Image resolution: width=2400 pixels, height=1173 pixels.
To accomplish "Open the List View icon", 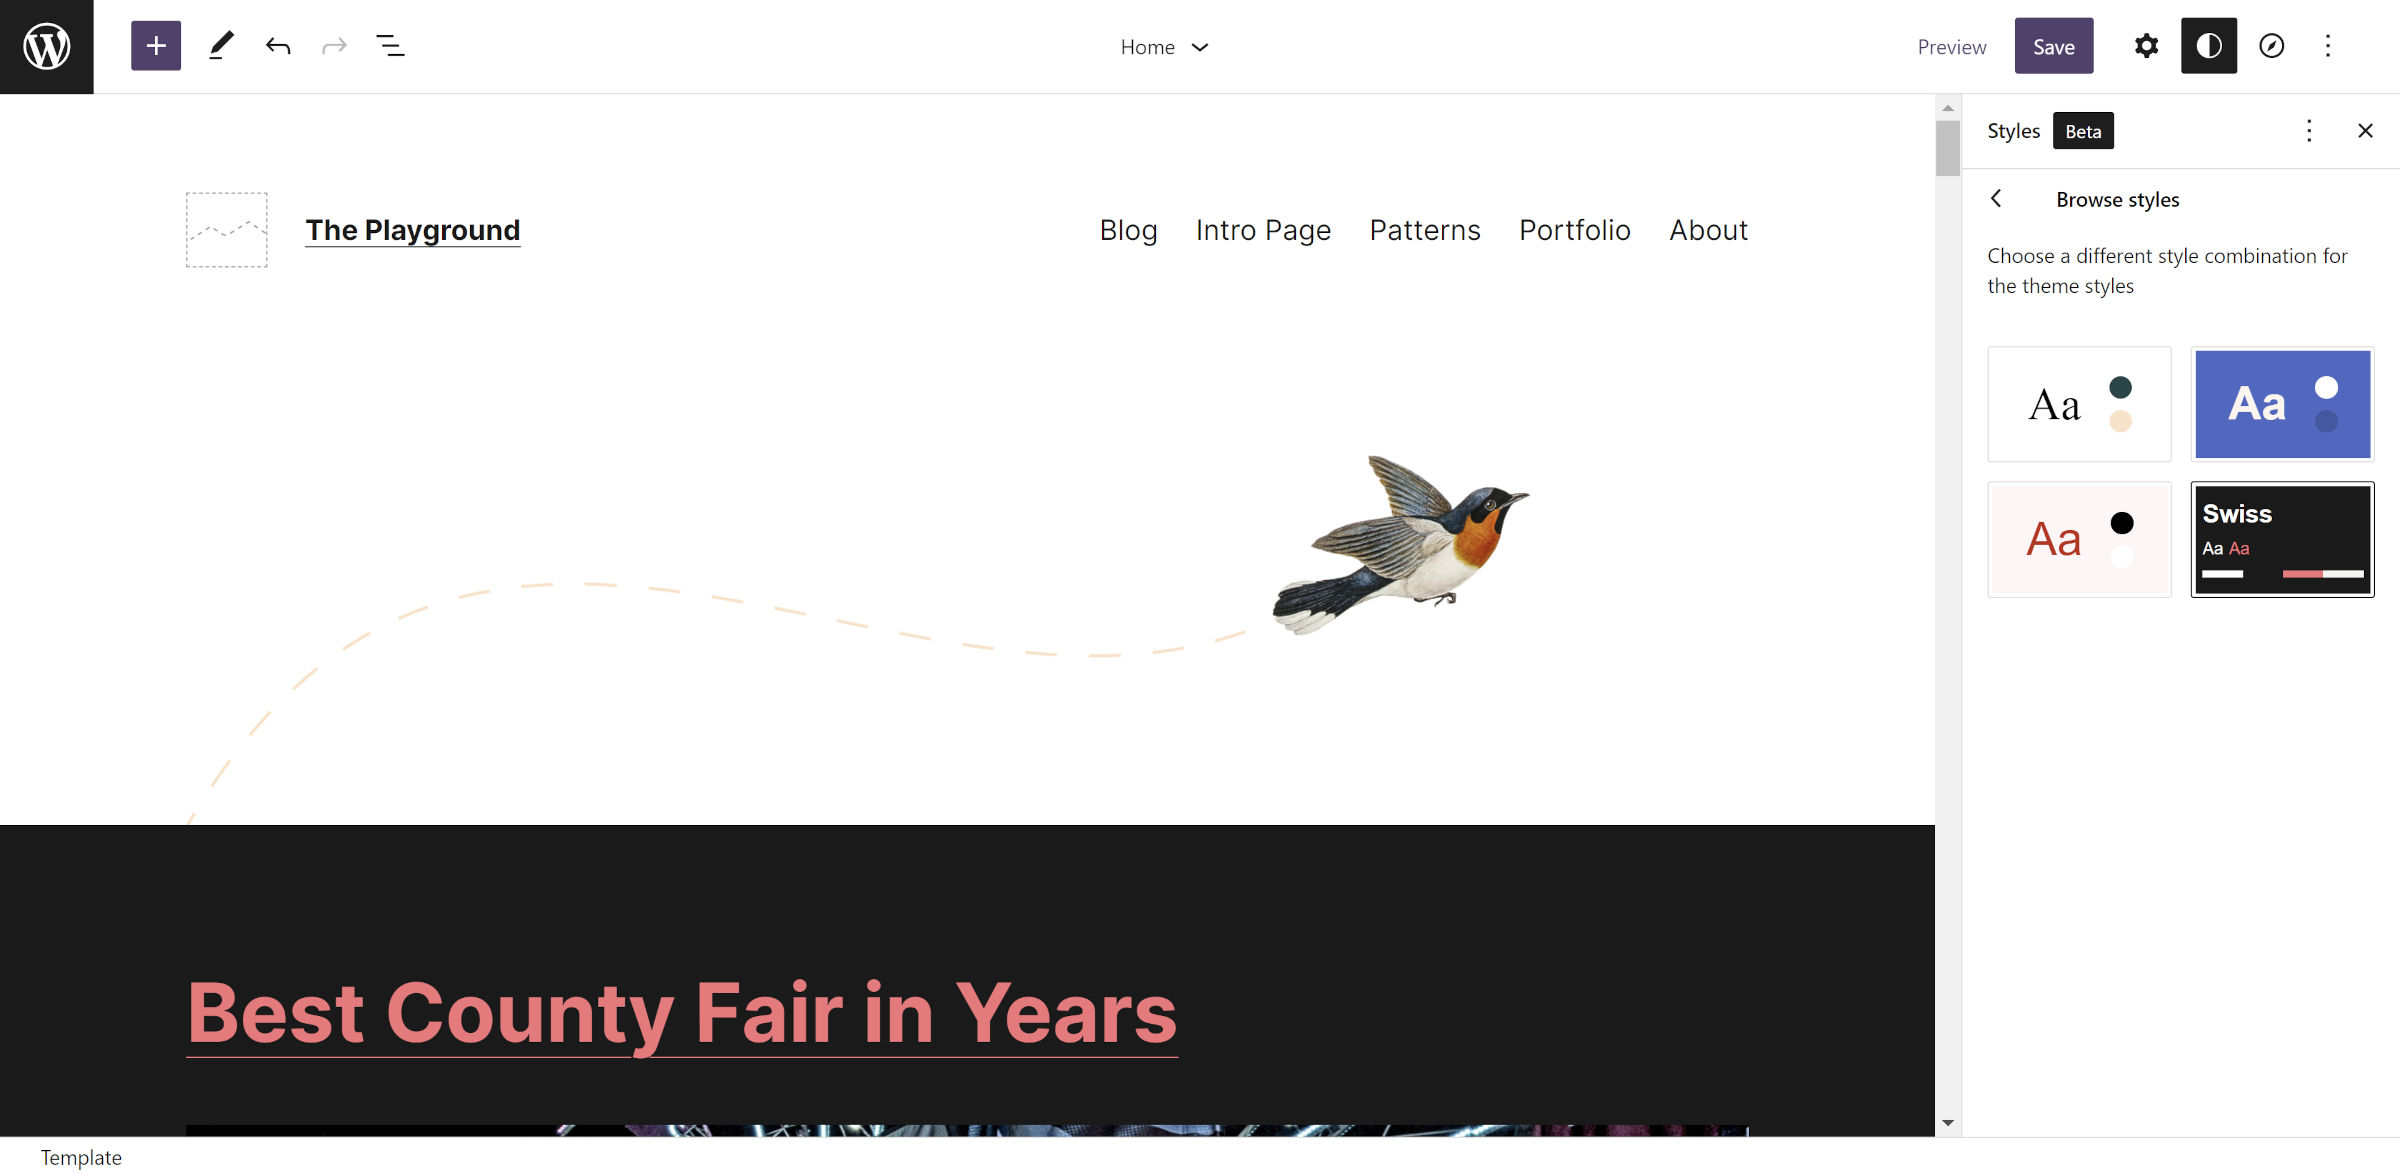I will tap(390, 46).
